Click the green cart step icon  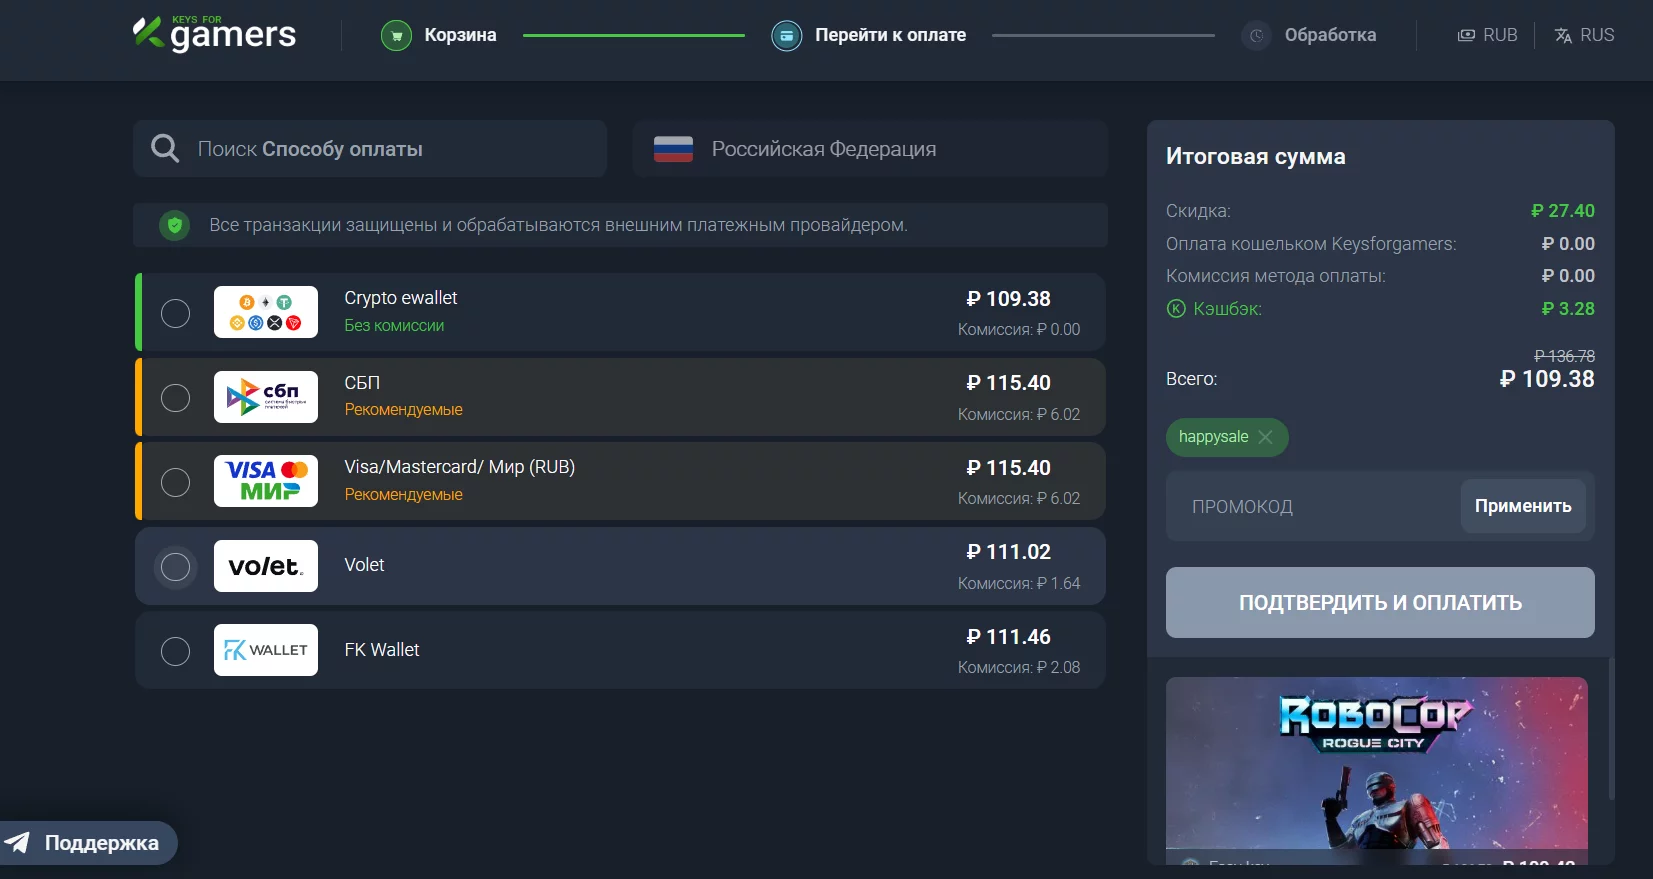click(x=396, y=36)
